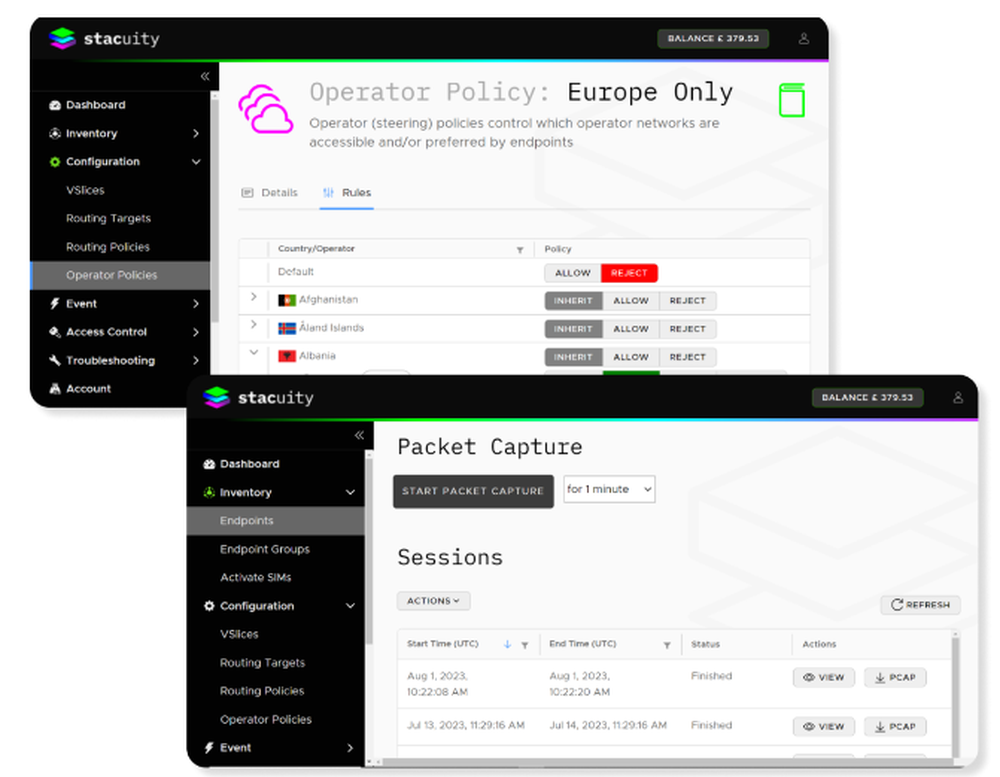Image resolution: width=1000 pixels, height=777 pixels.
Task: Click the green documentation book icon
Action: (x=791, y=100)
